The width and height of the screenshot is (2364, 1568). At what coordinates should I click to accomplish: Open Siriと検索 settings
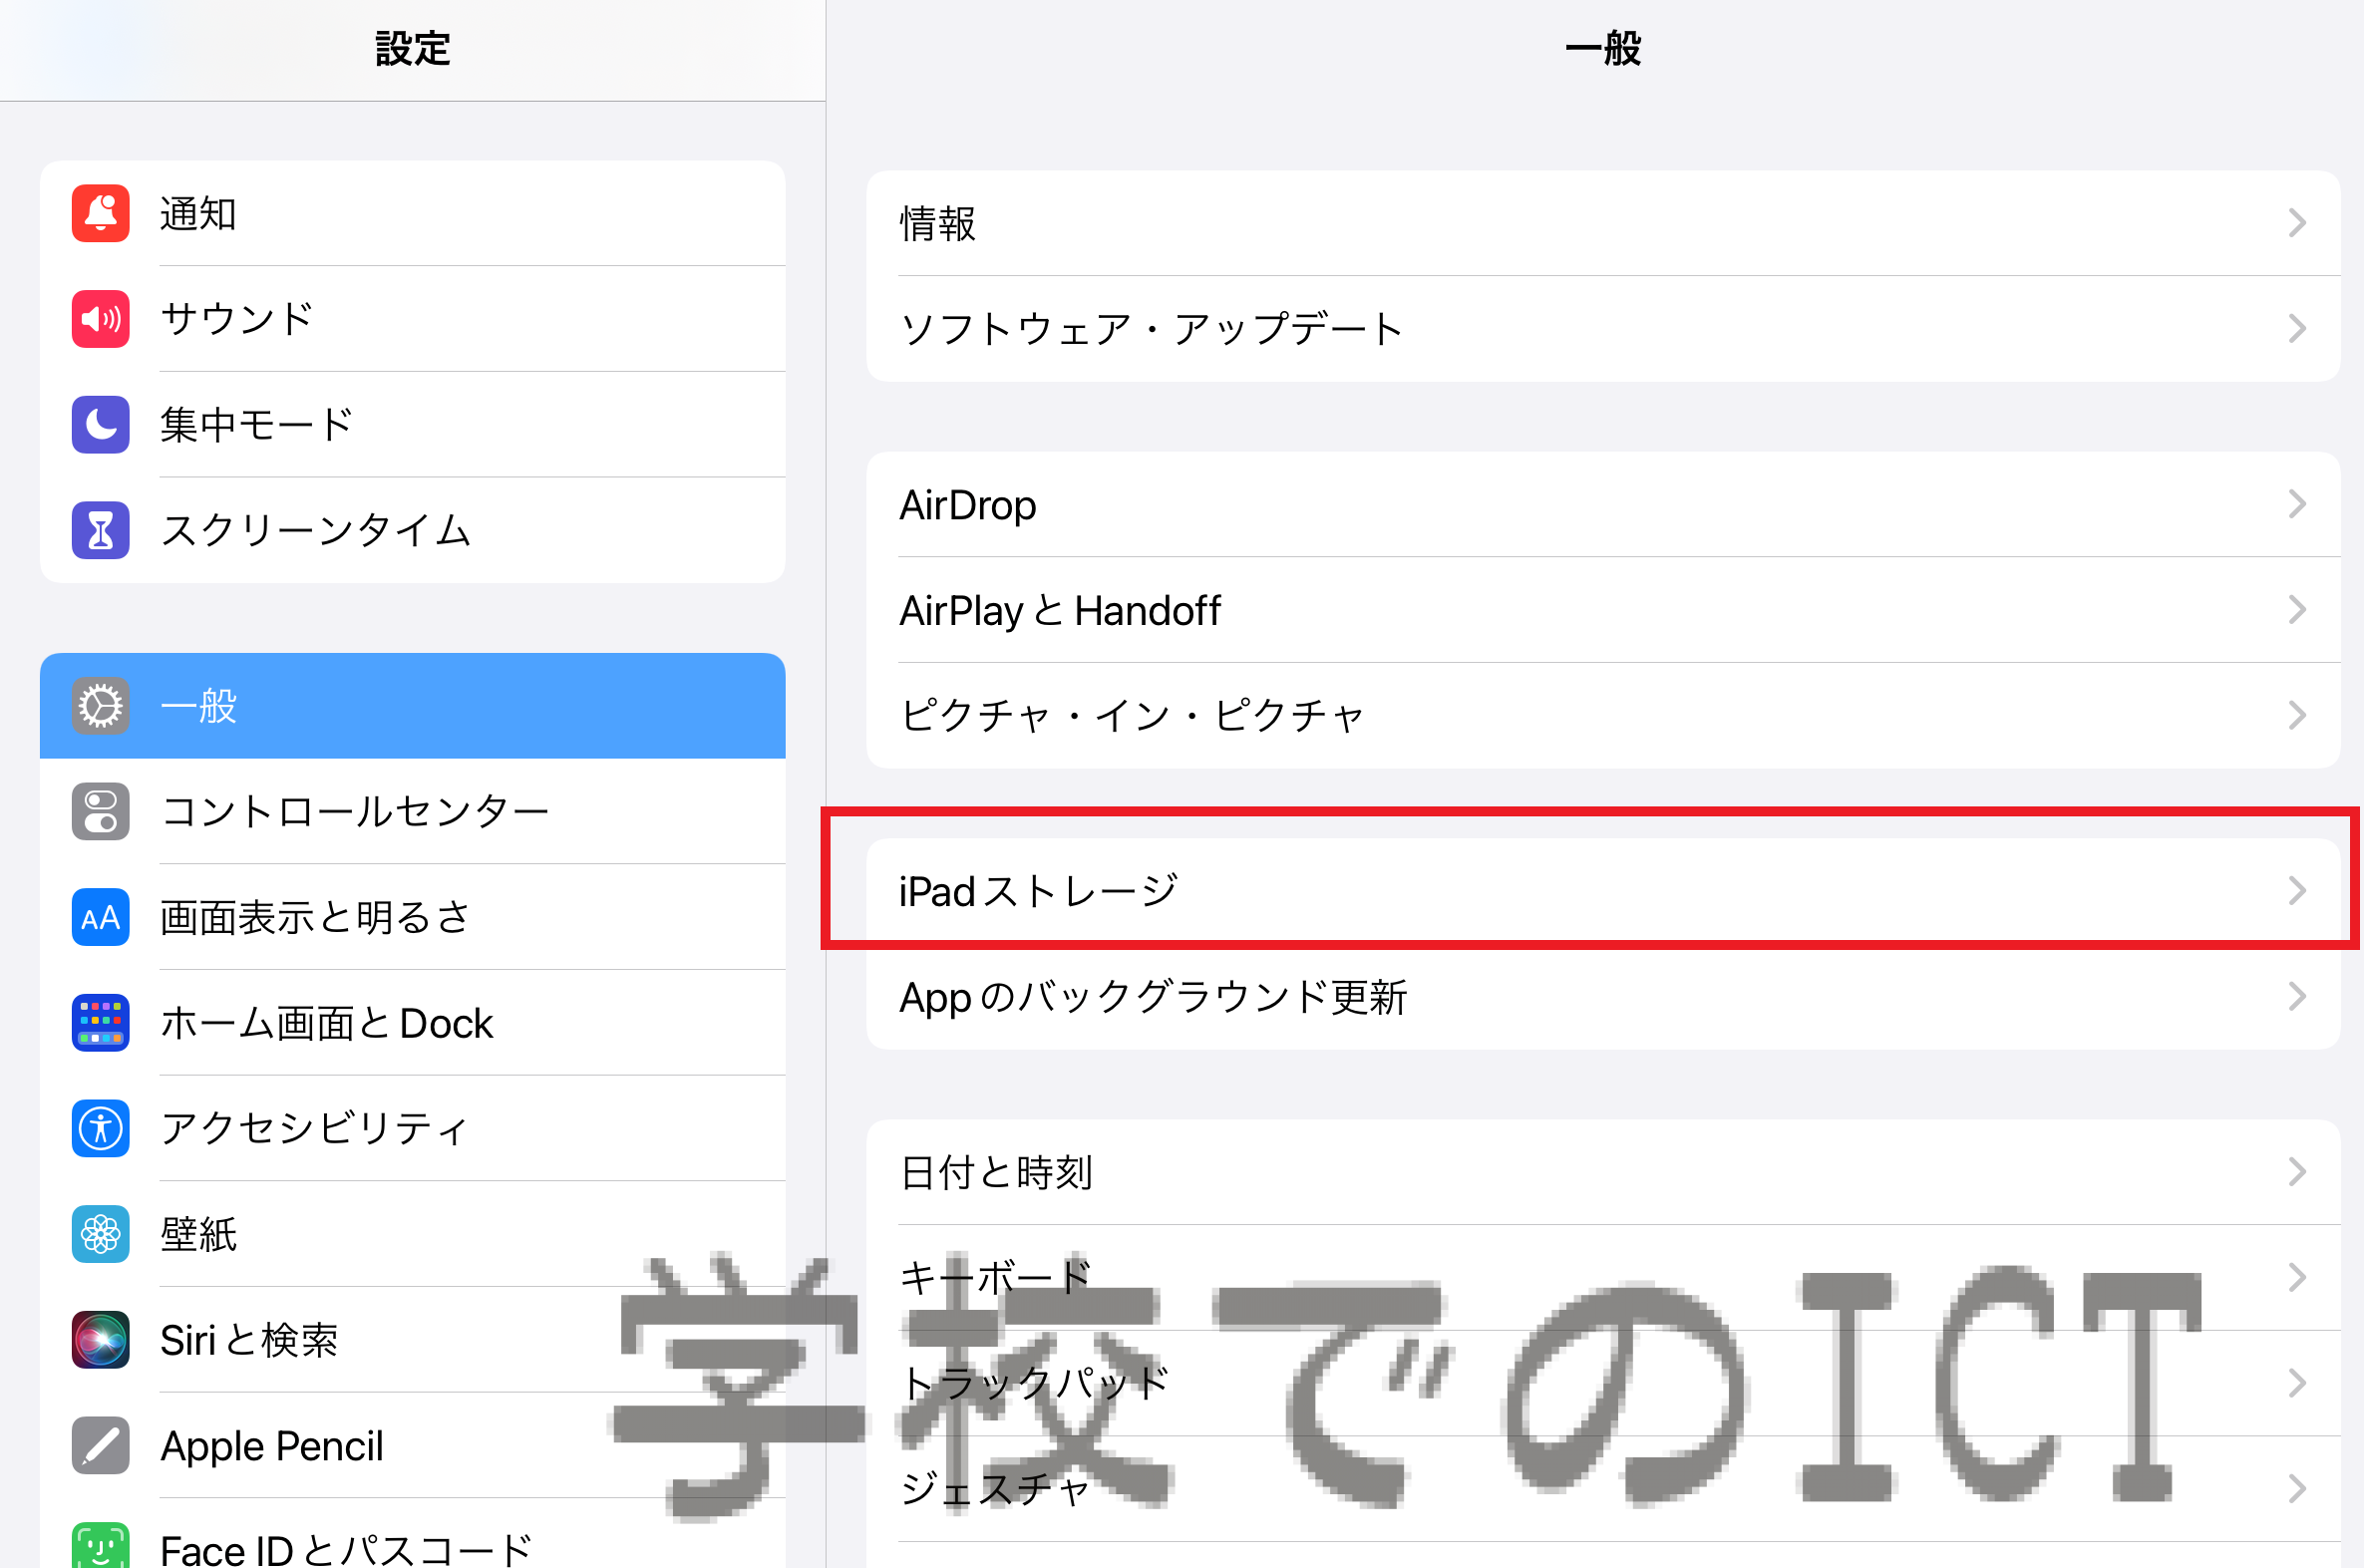(412, 1340)
